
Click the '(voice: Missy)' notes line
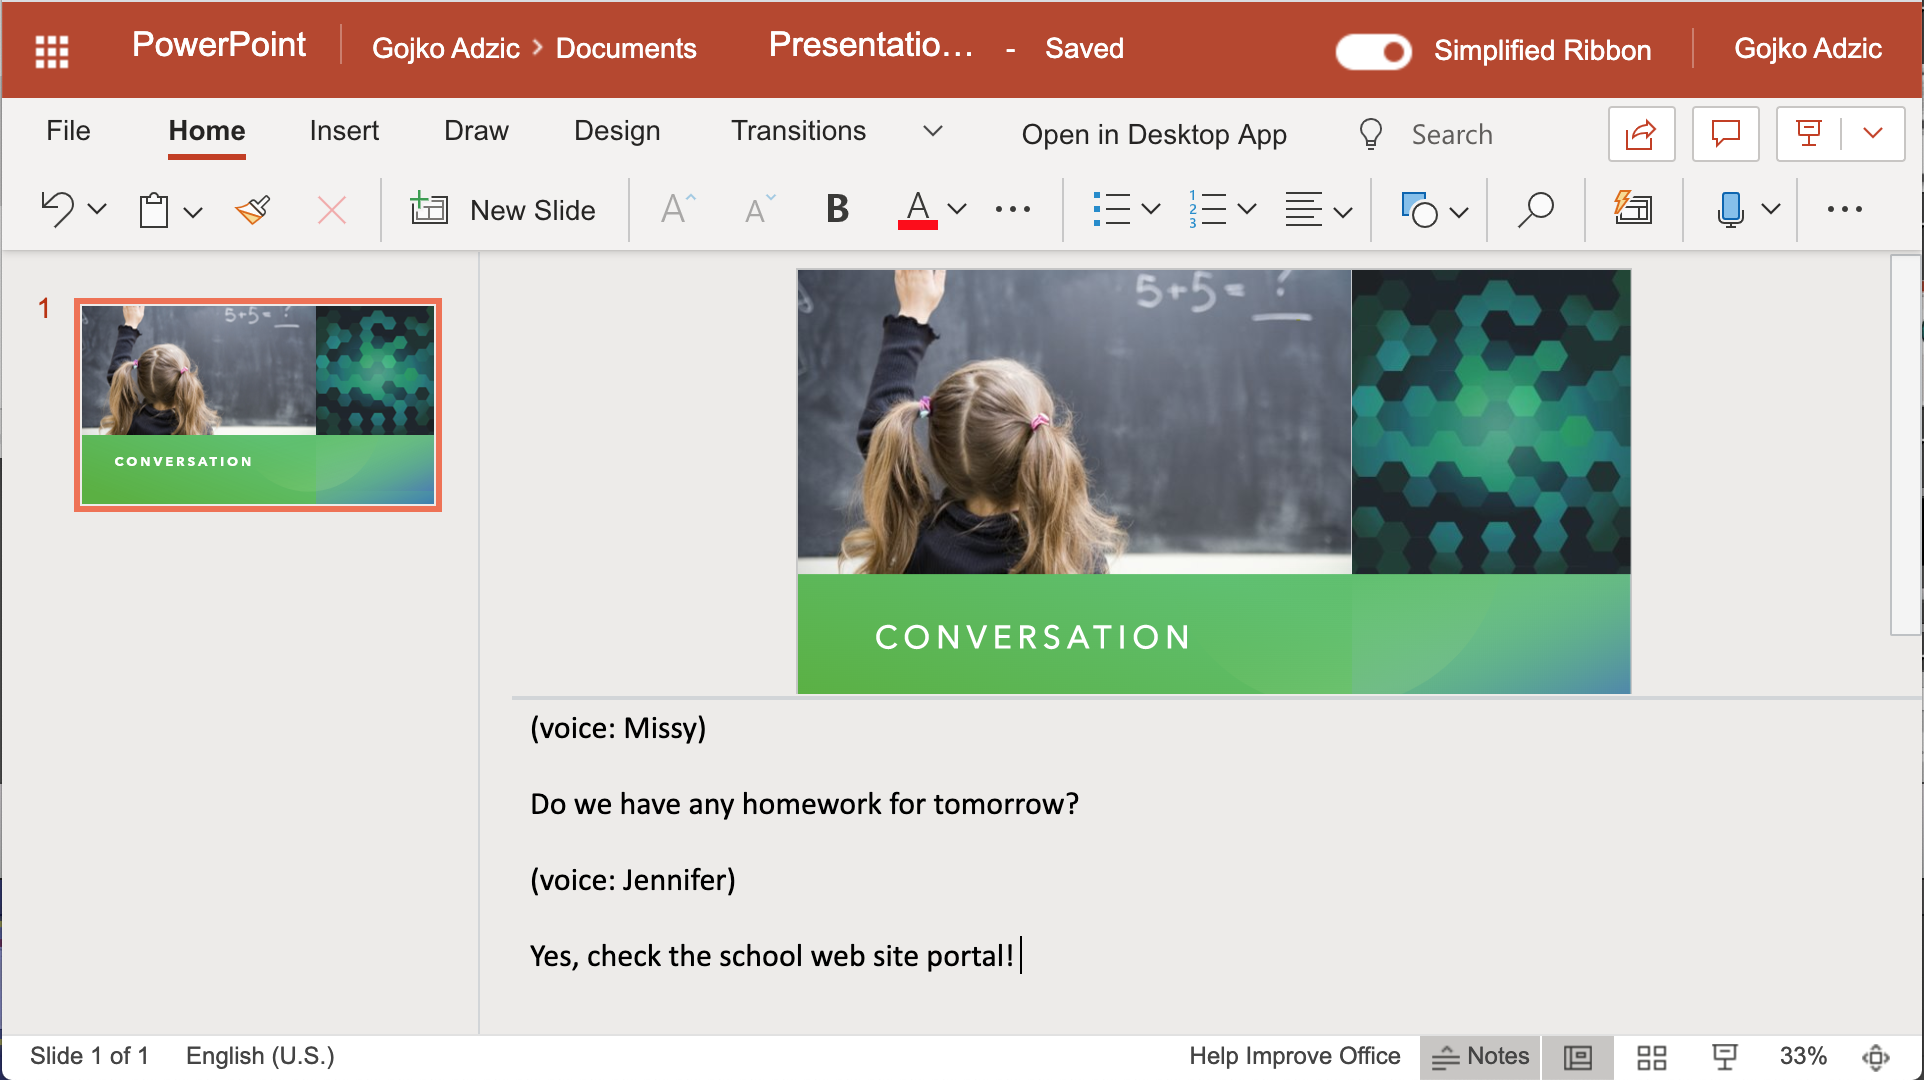coord(618,728)
